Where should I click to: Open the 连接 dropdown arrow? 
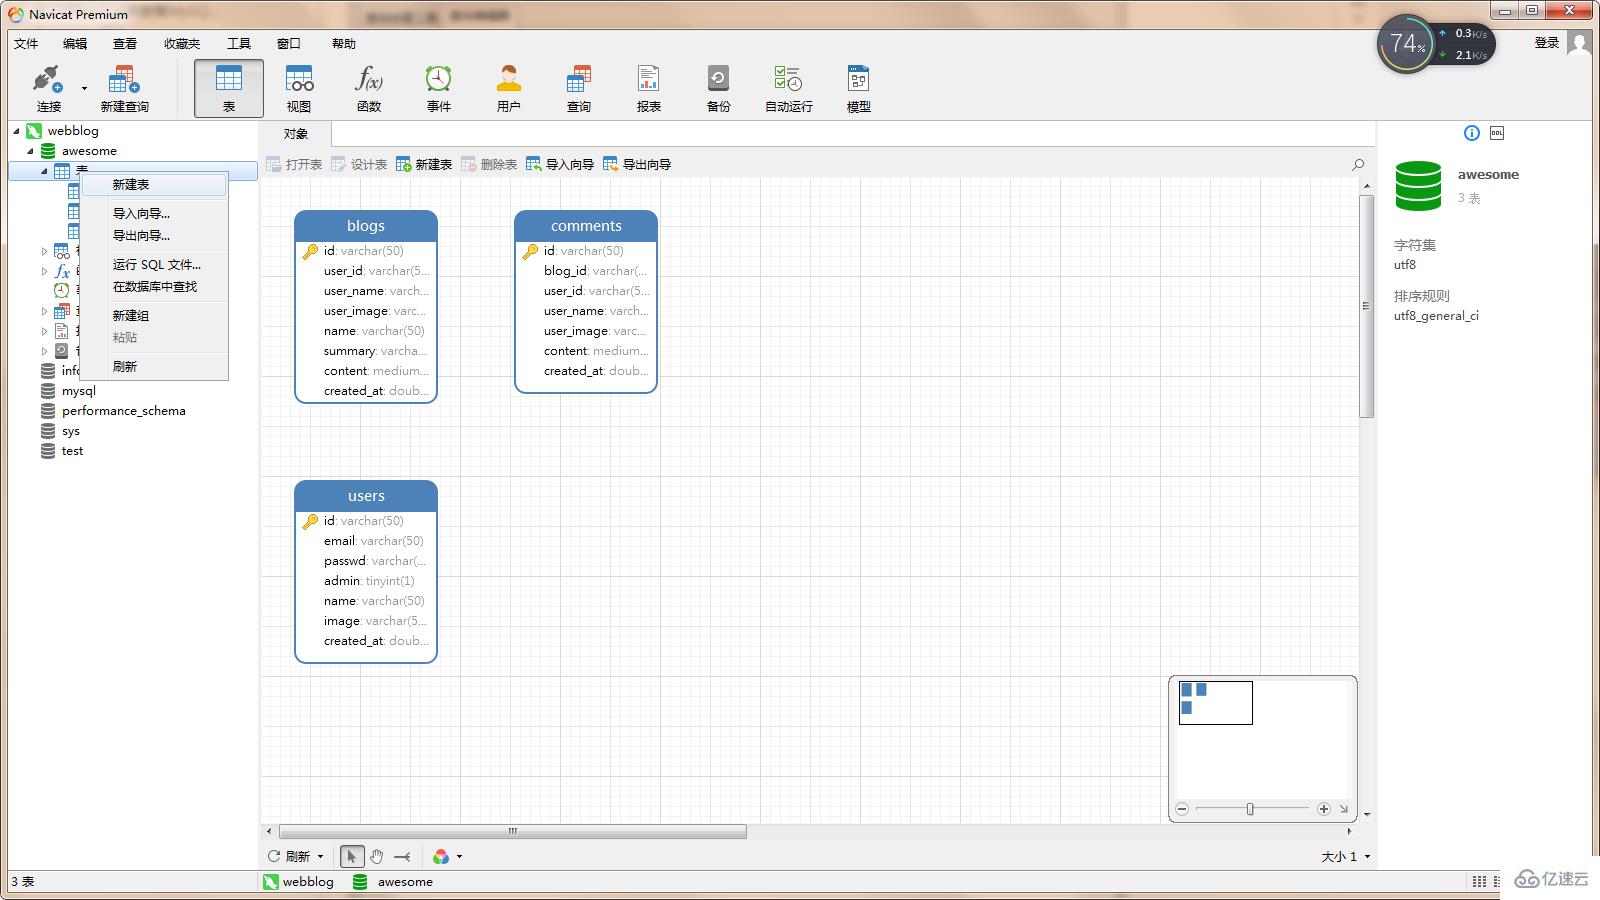pos(84,89)
